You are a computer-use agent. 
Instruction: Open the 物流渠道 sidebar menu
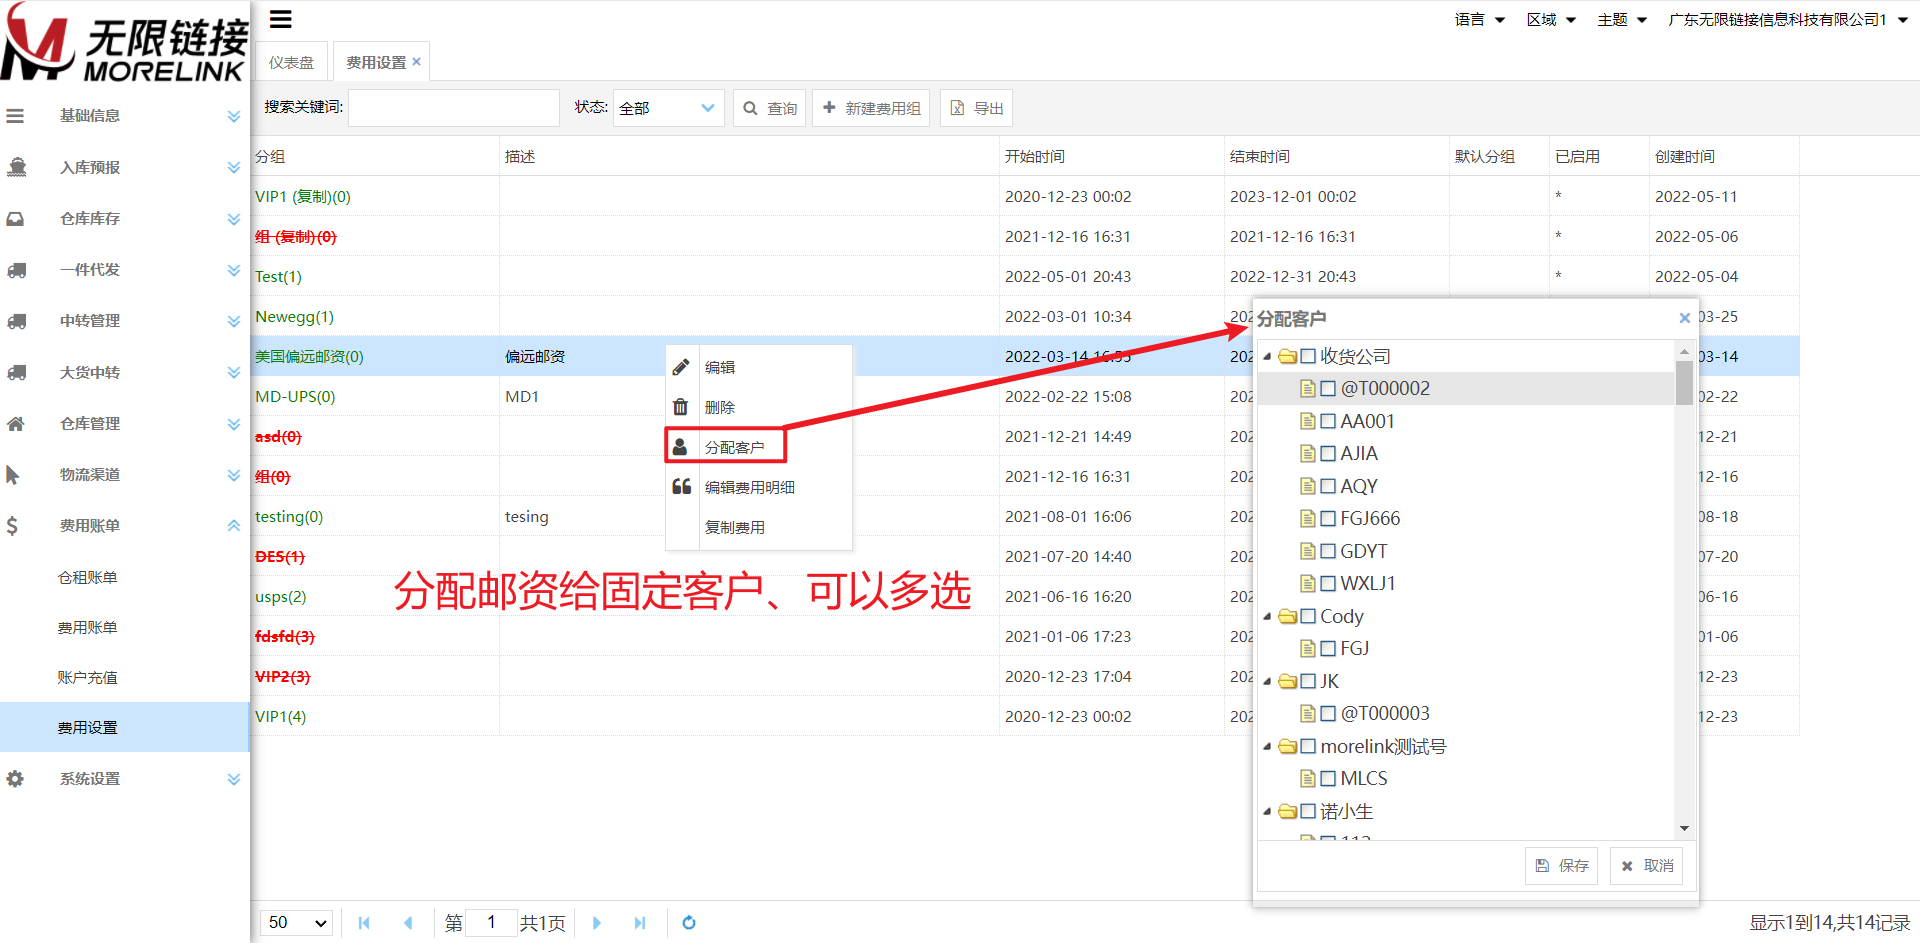[124, 475]
